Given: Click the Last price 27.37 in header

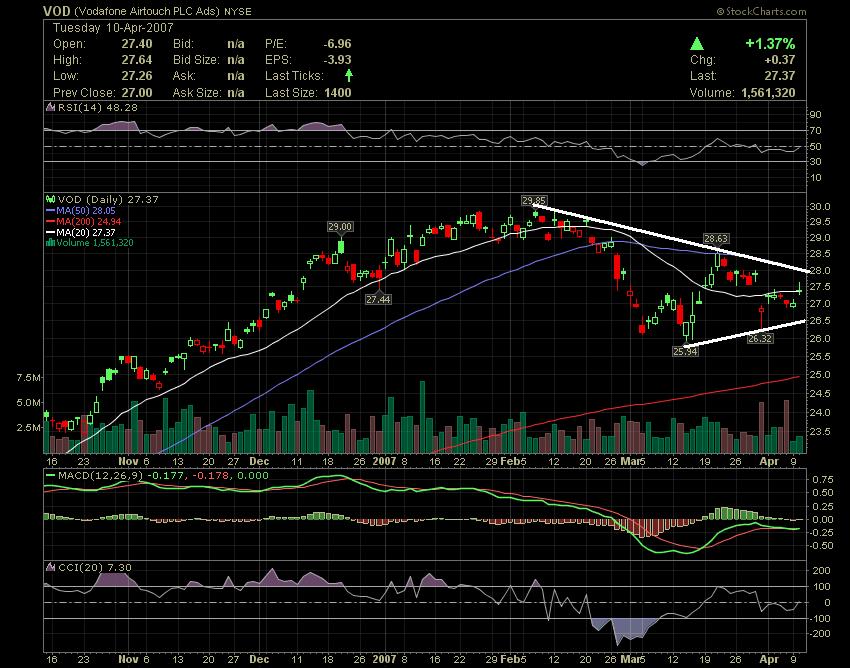Looking at the screenshot, I should tap(780, 75).
